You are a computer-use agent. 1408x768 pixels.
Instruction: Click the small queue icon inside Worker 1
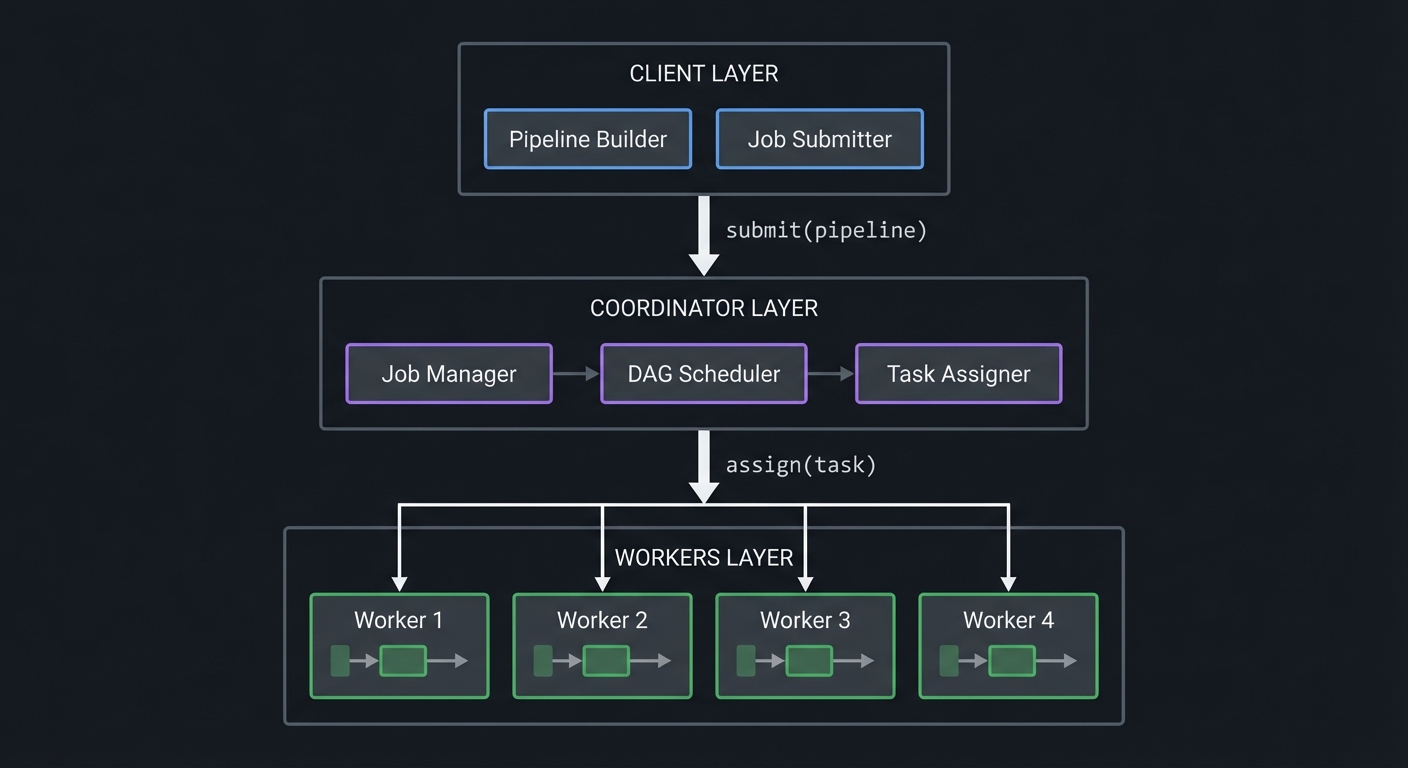341,660
